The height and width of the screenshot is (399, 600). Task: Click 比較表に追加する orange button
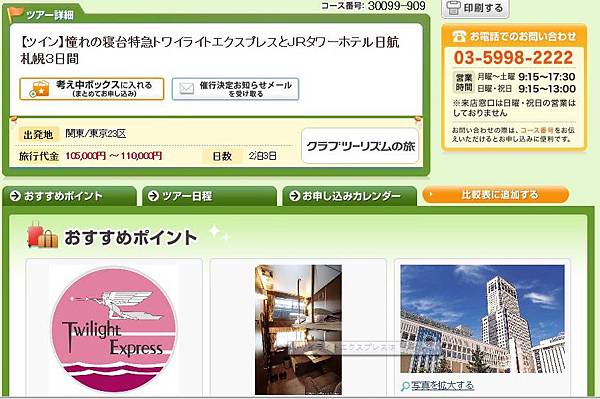(496, 195)
